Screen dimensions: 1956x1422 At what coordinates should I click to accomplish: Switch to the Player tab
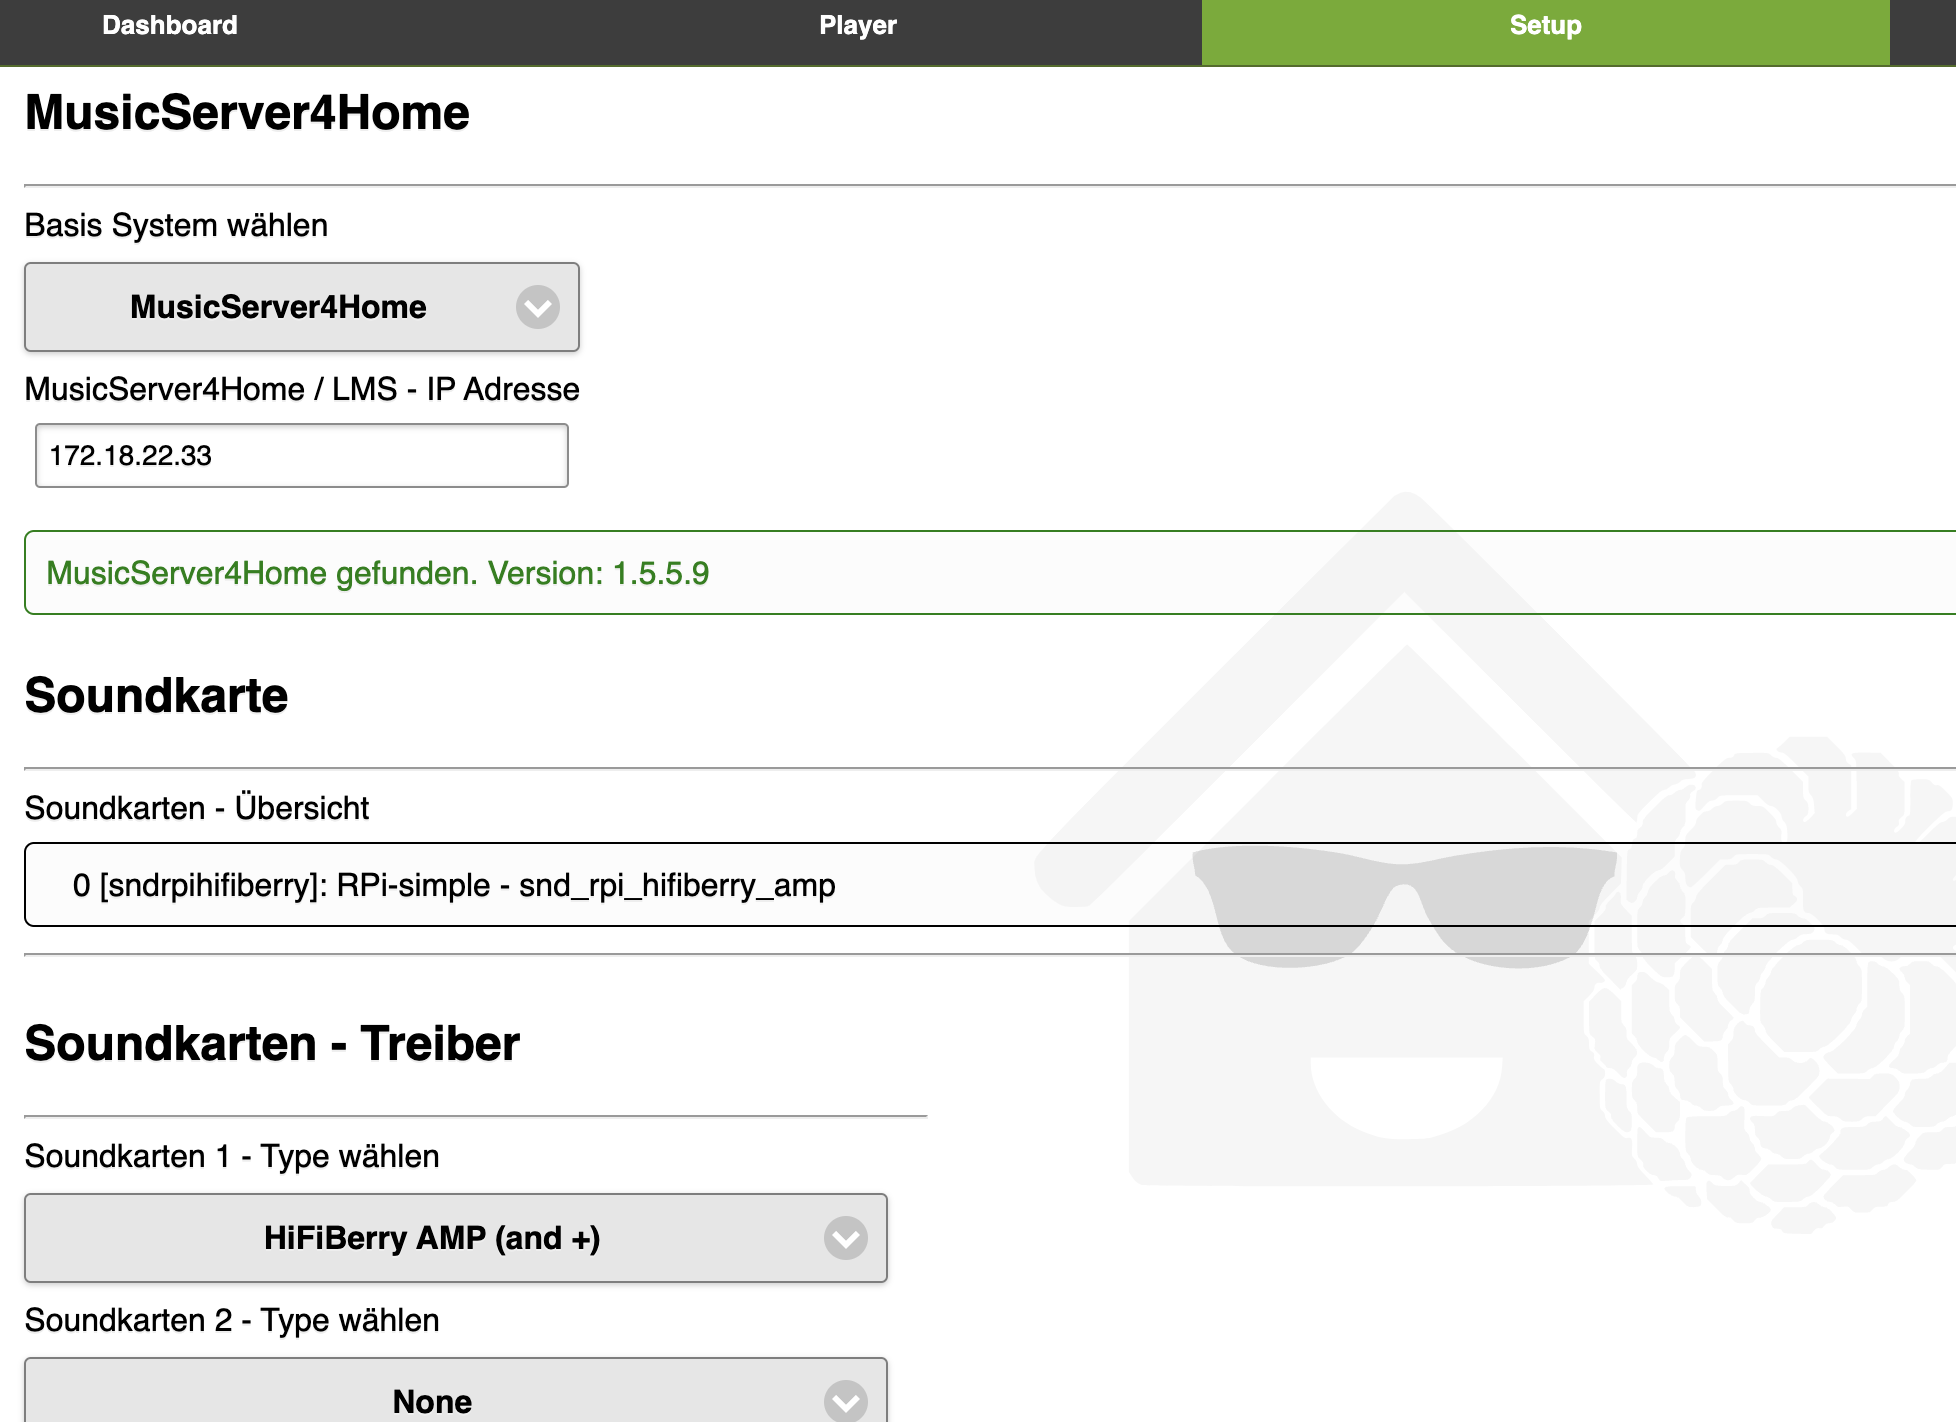click(x=857, y=26)
